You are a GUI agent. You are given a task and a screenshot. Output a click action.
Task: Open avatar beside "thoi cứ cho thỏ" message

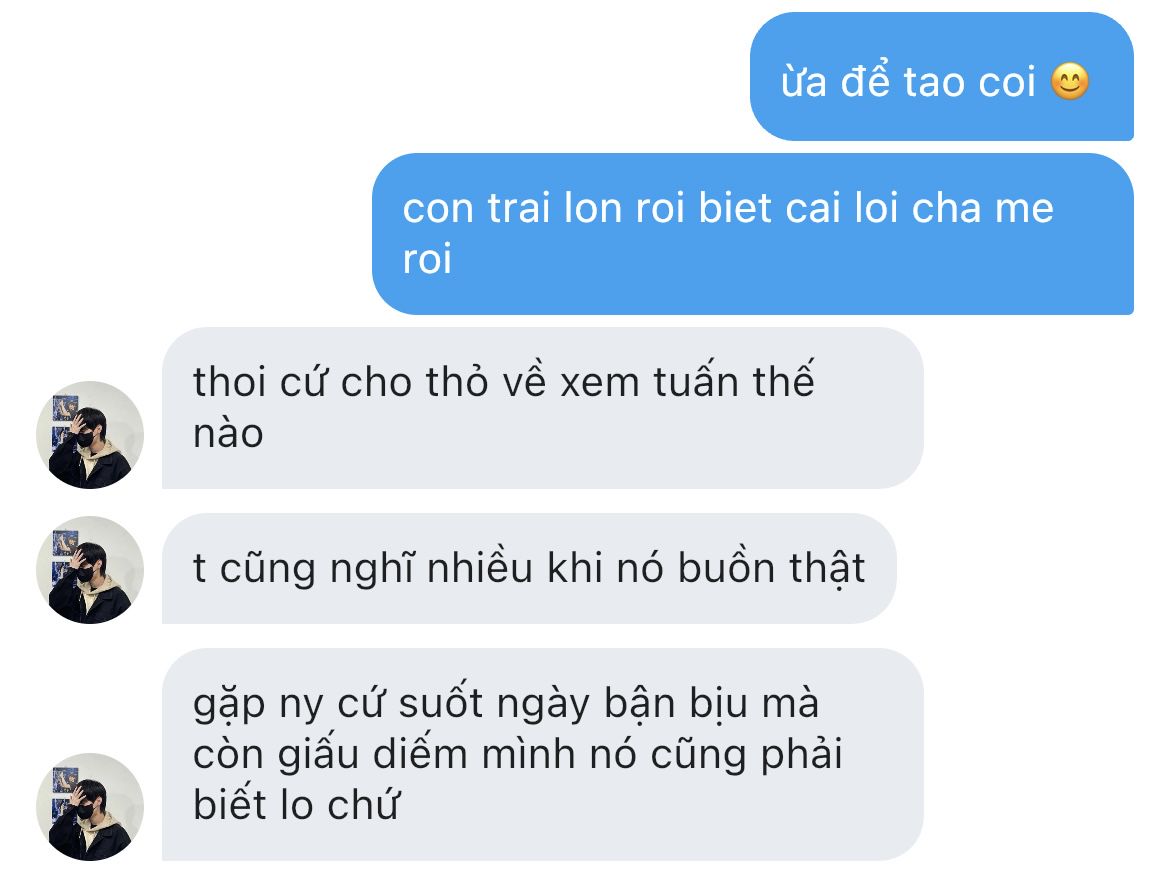90,435
